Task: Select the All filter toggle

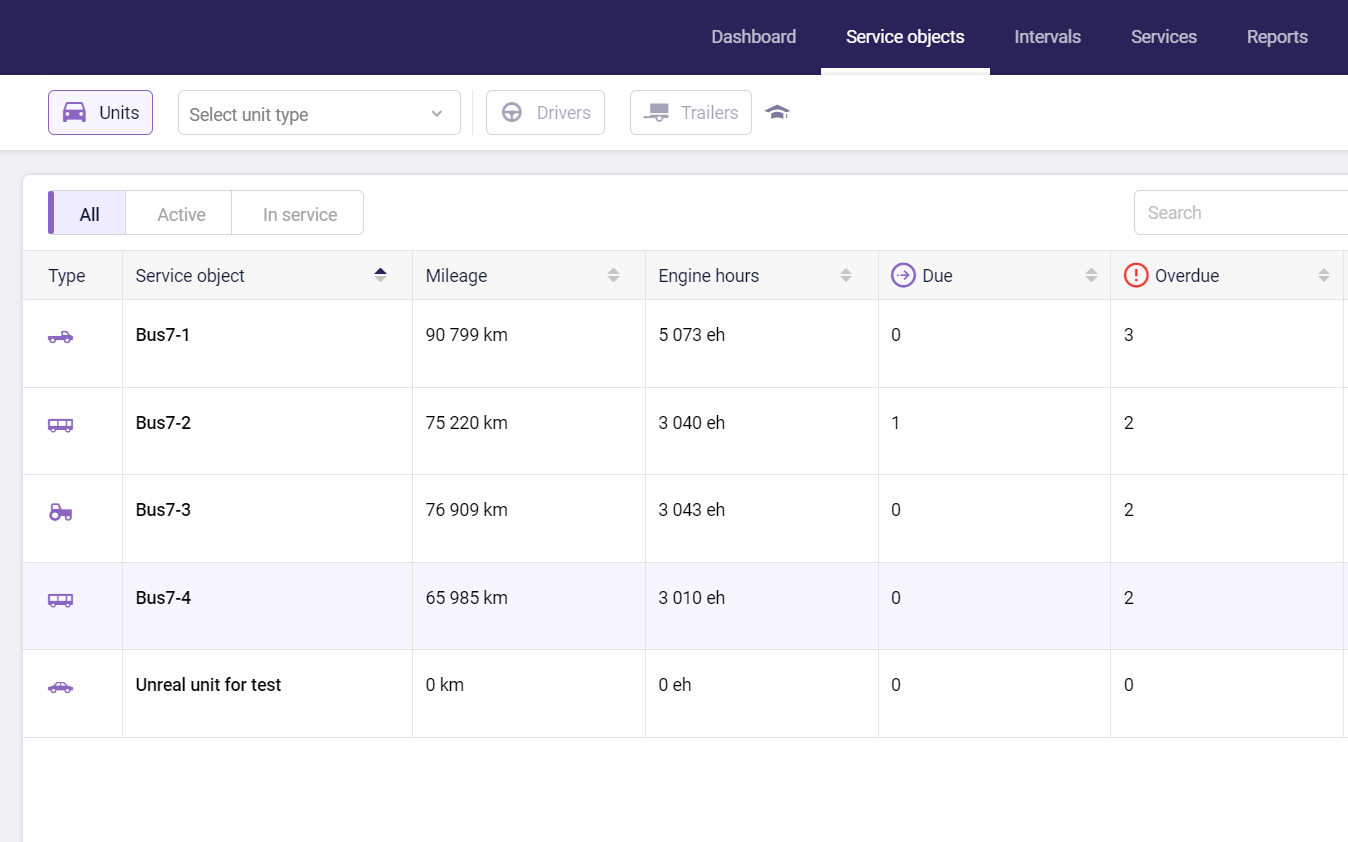Action: point(90,214)
